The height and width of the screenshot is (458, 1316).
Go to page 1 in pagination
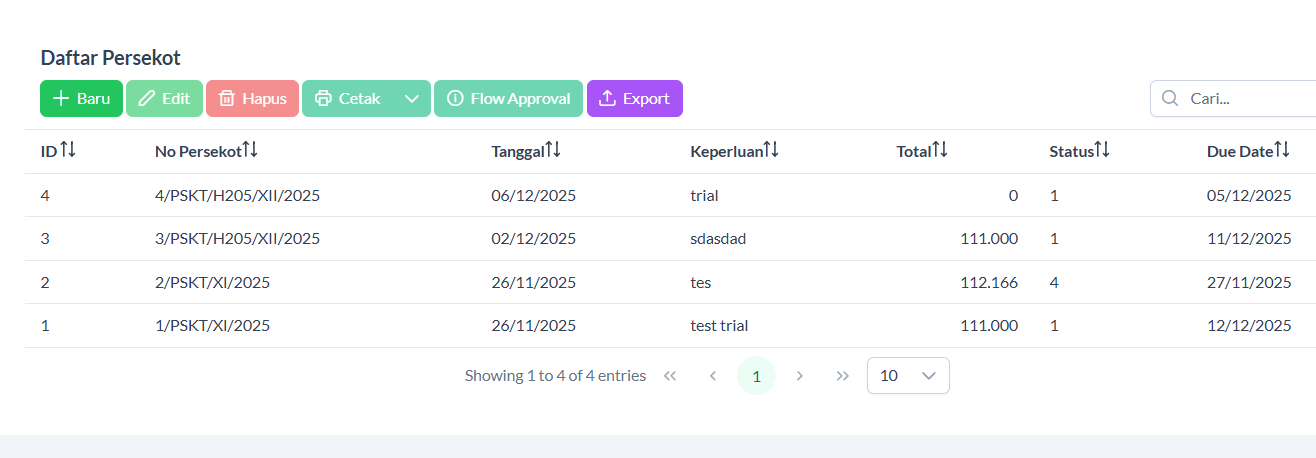point(756,376)
